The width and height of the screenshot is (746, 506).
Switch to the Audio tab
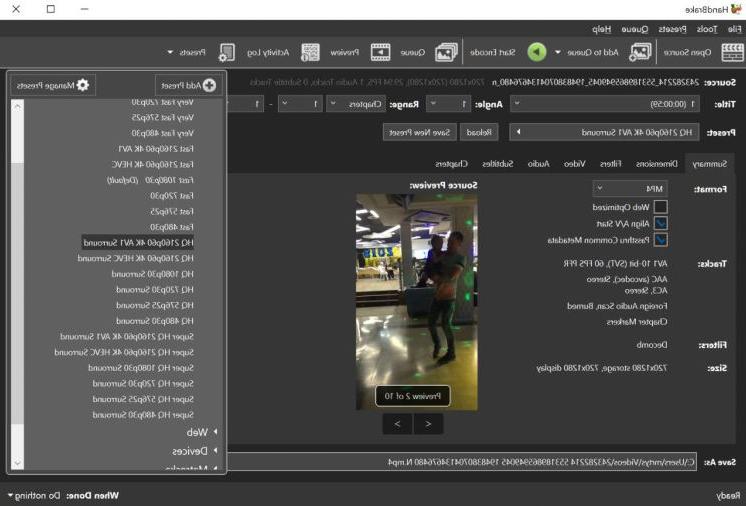(539, 164)
